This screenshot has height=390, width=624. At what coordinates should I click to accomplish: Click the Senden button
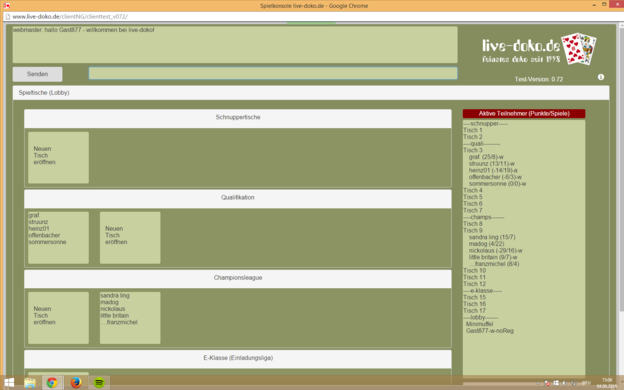tap(37, 74)
